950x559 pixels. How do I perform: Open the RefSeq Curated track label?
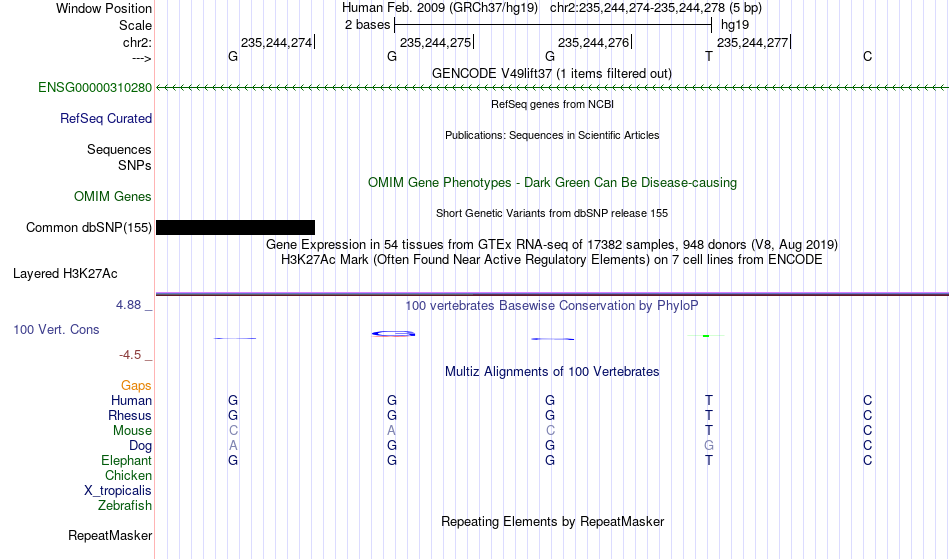coord(106,119)
